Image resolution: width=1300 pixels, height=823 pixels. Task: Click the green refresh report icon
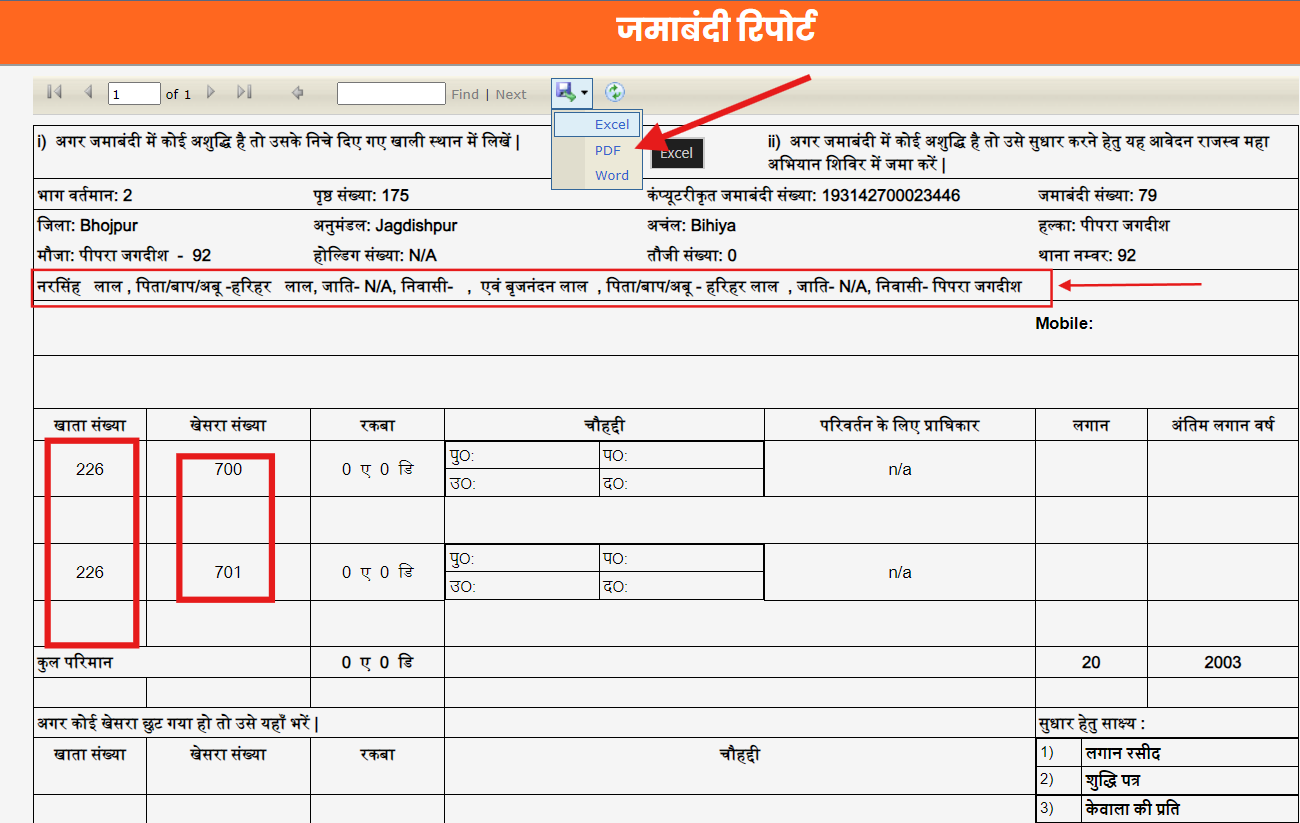point(615,93)
